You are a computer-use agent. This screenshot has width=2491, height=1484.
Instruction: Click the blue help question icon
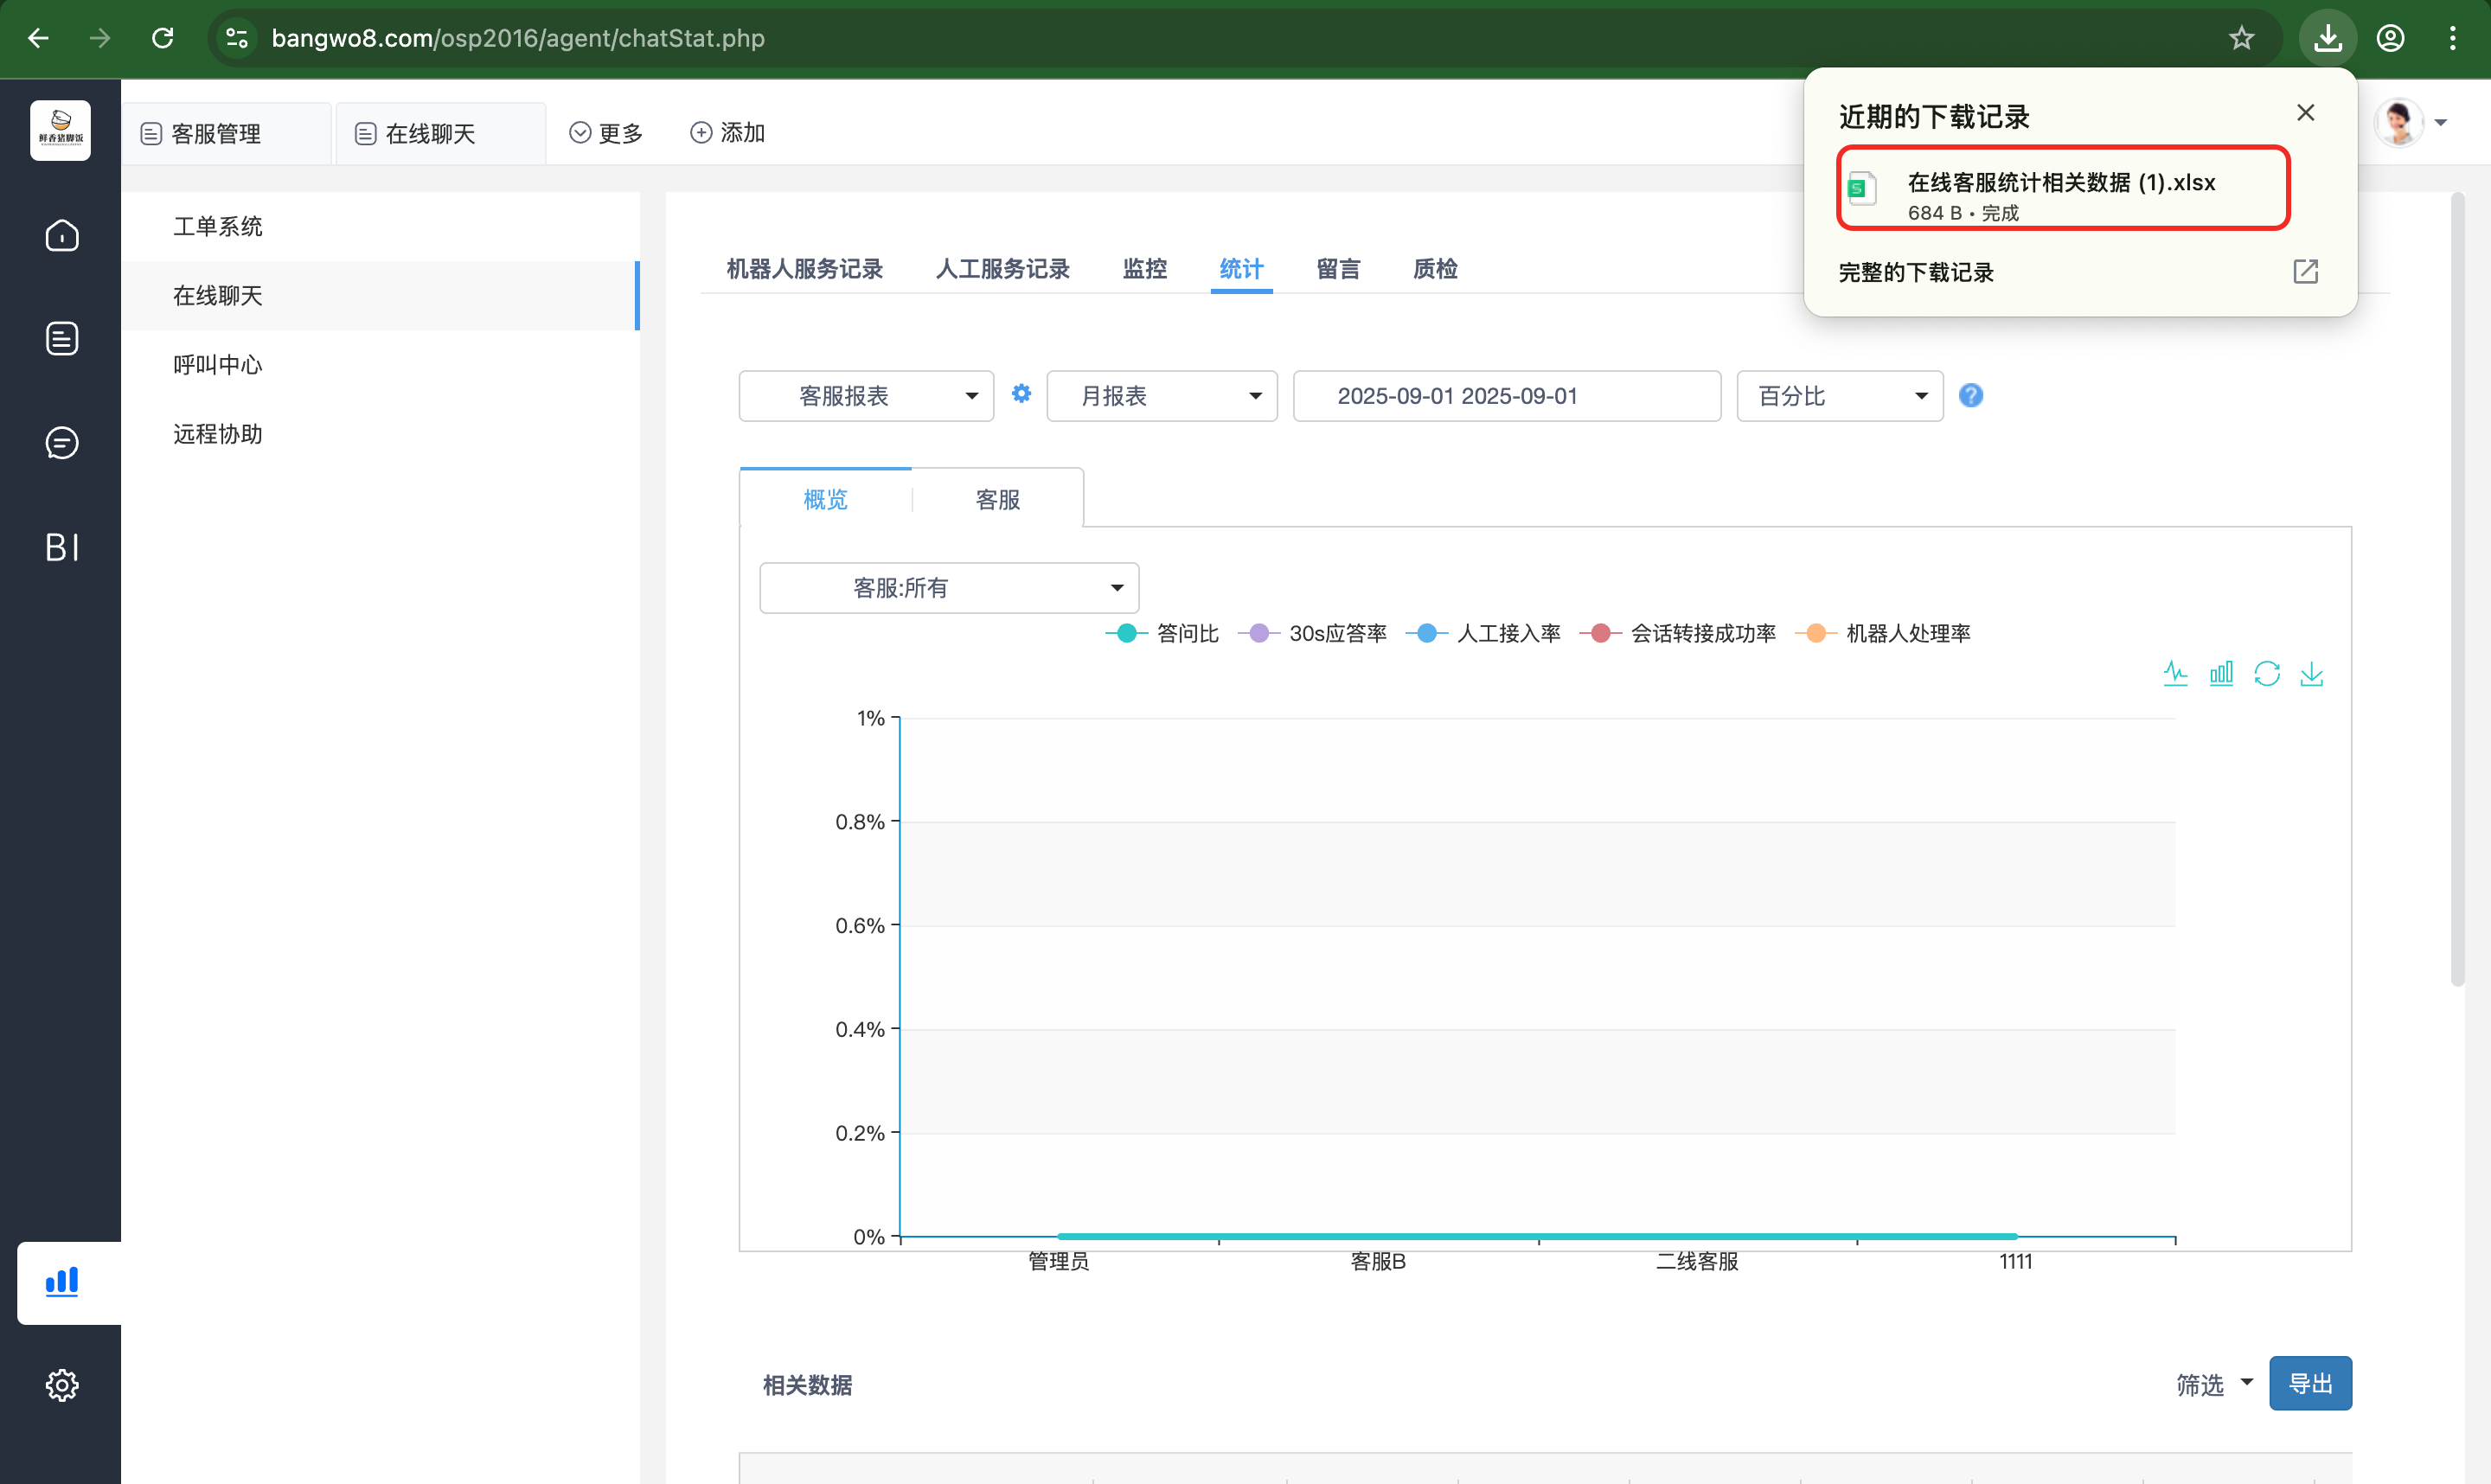coord(1970,396)
